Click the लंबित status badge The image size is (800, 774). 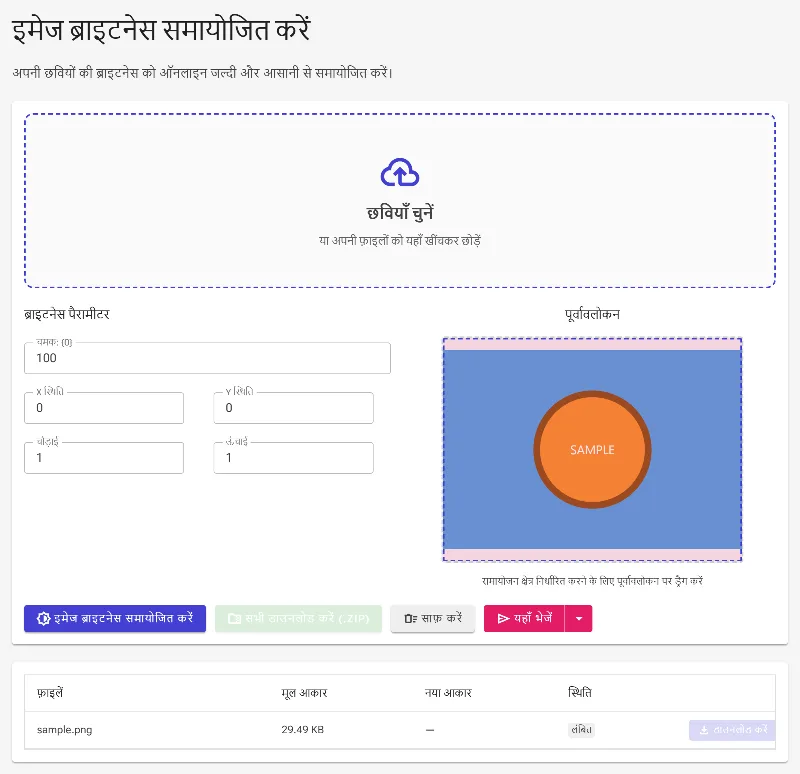pyautogui.click(x=581, y=730)
